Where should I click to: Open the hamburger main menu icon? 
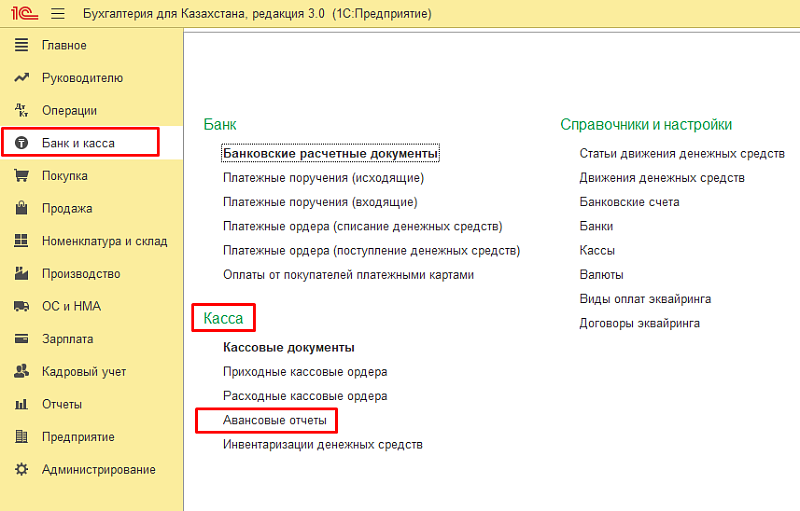(57, 14)
